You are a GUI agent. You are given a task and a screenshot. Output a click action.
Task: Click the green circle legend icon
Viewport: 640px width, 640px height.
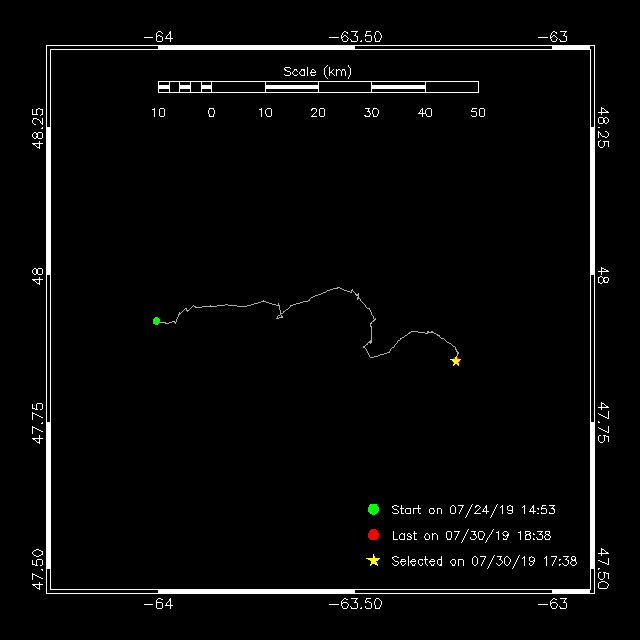tap(373, 509)
